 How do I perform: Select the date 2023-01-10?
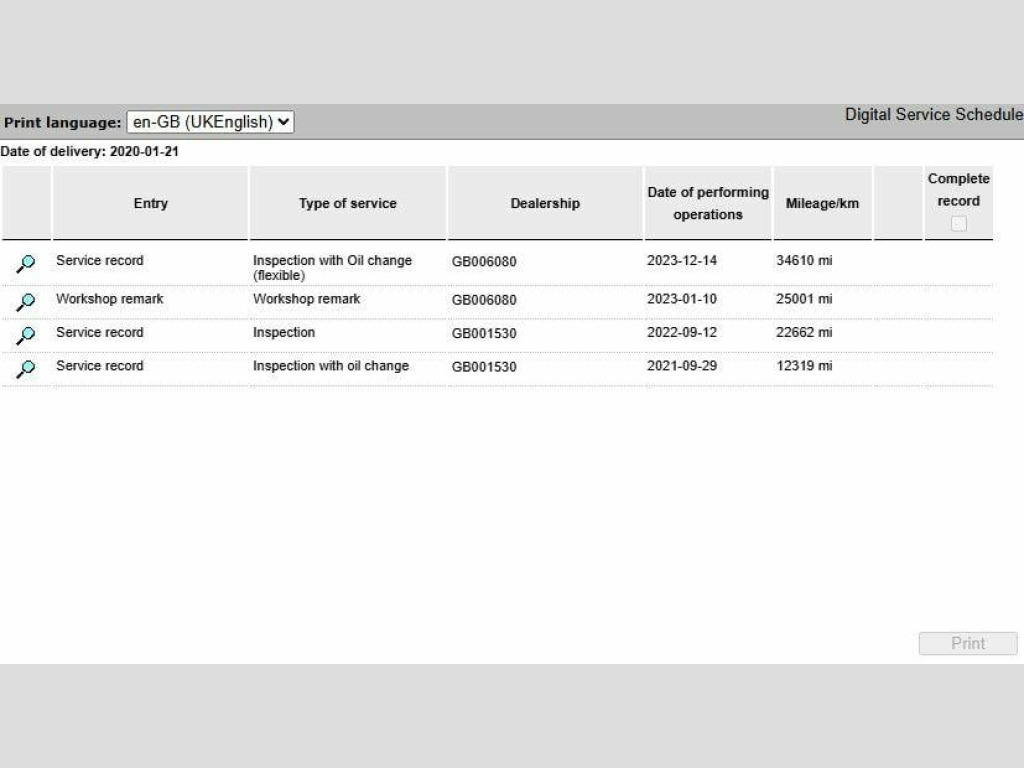(x=682, y=299)
